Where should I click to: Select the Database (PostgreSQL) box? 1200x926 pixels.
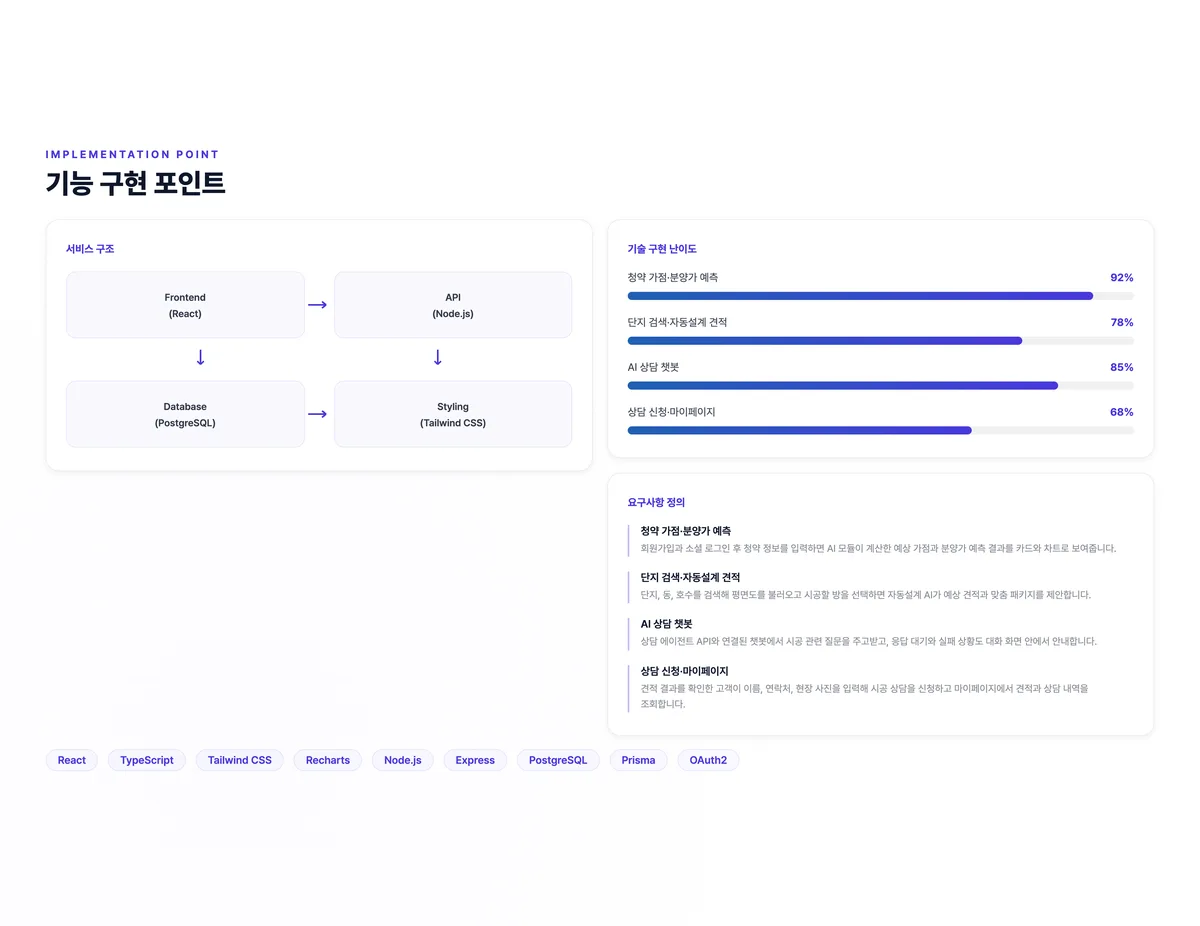[185, 414]
